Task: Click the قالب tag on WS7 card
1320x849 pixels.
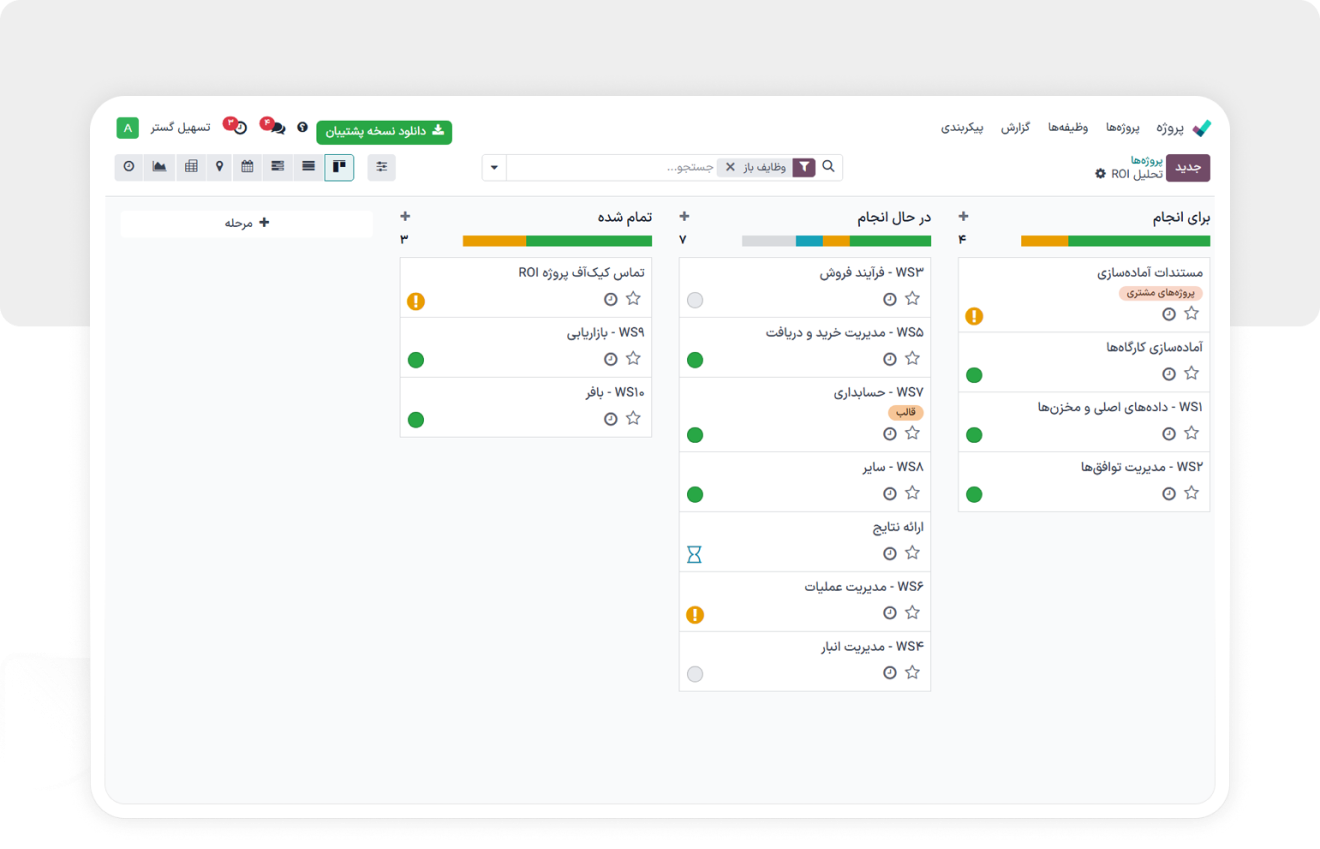Action: [905, 413]
